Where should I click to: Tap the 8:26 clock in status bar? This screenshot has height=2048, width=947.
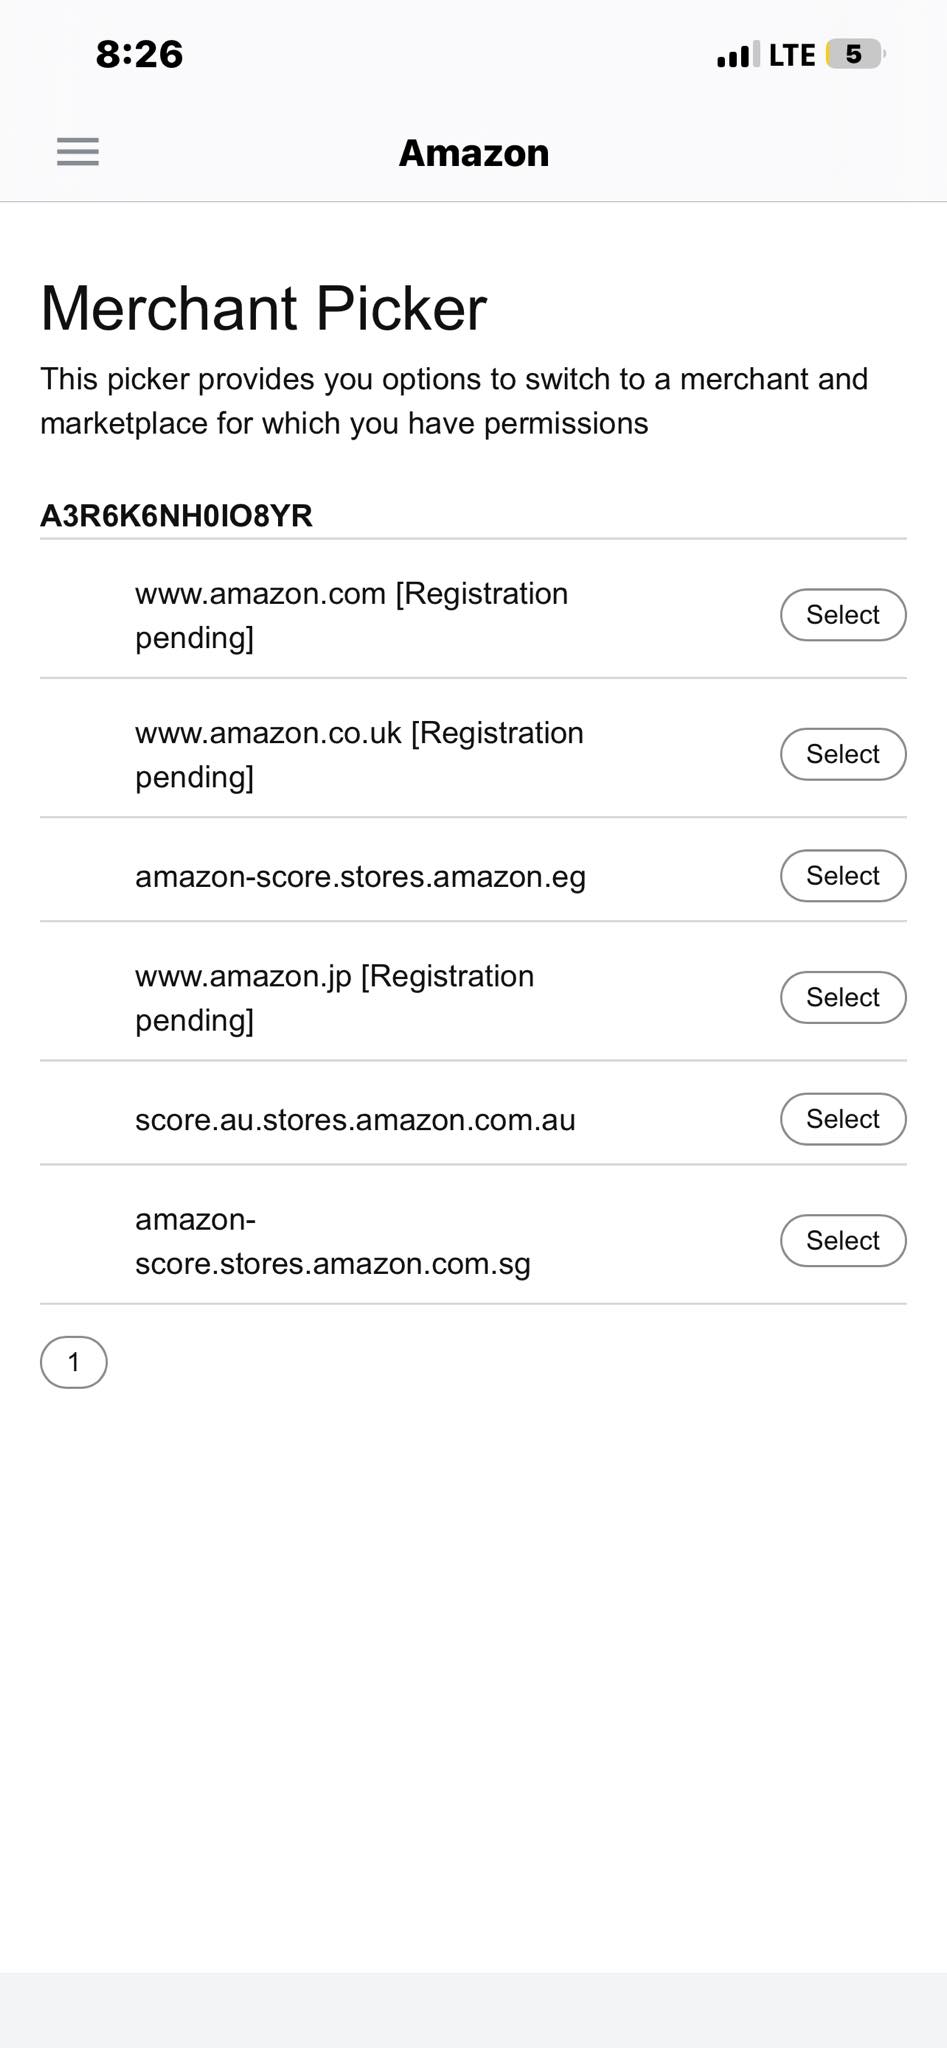pos(139,54)
